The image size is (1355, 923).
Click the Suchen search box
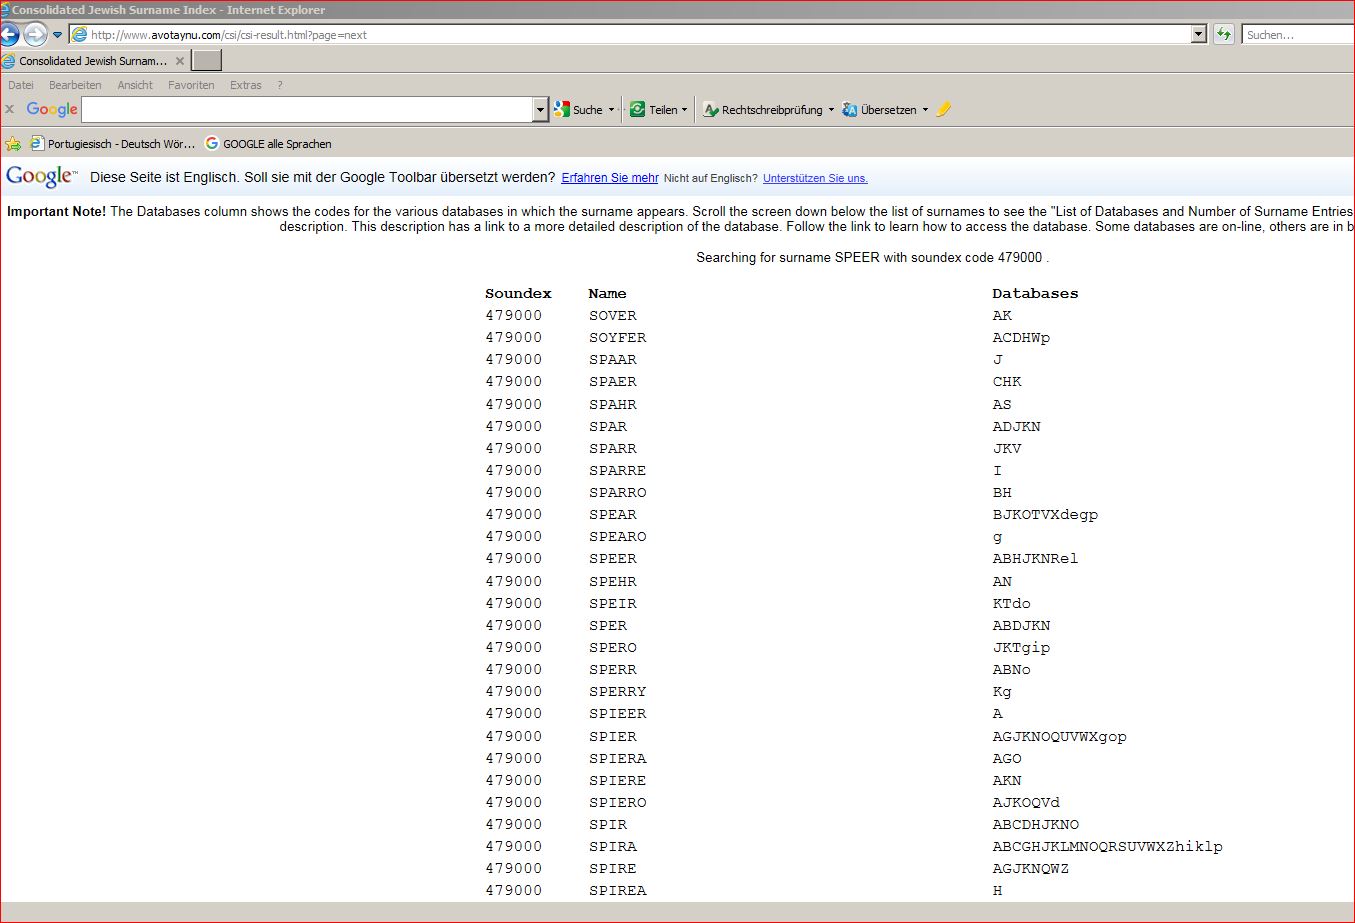(1298, 34)
